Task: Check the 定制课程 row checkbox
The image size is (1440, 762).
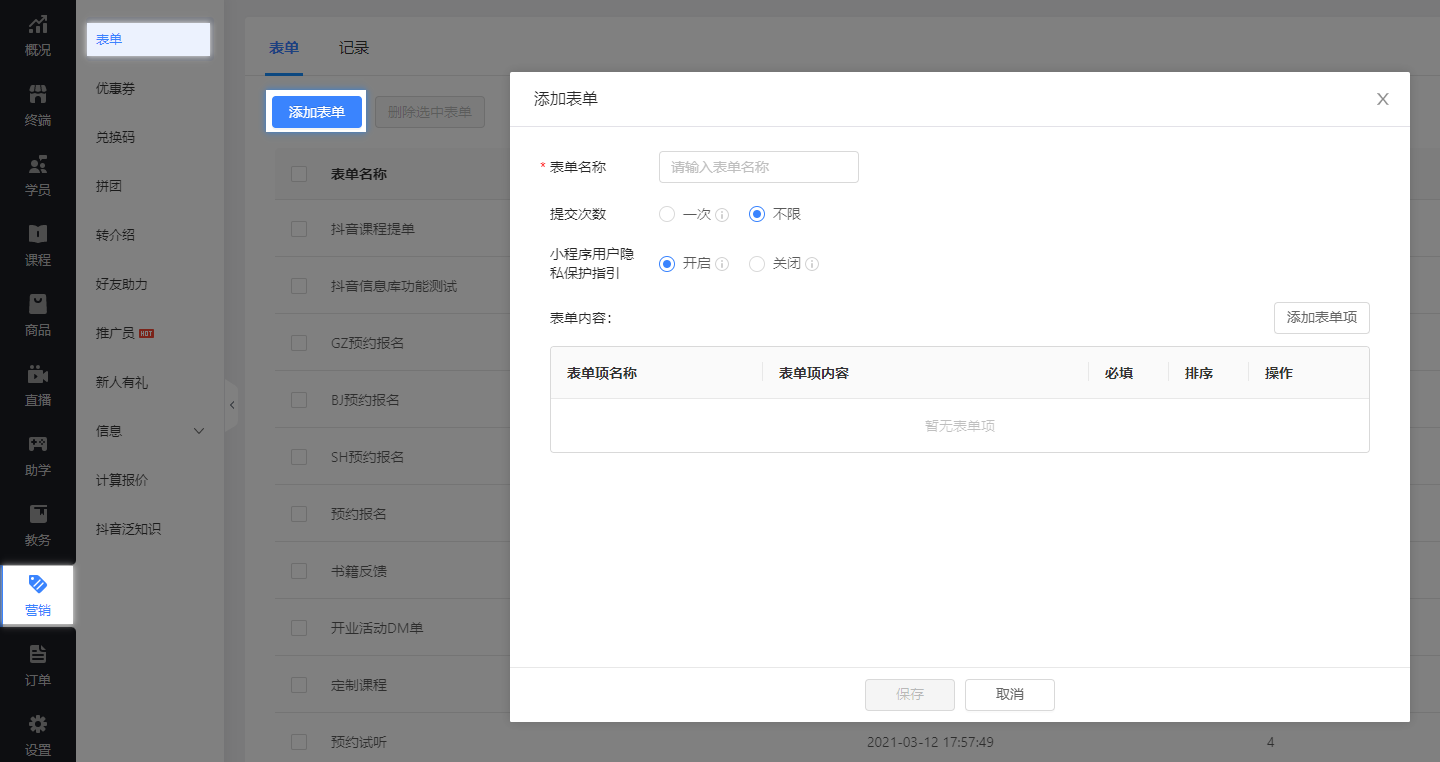Action: (x=299, y=685)
